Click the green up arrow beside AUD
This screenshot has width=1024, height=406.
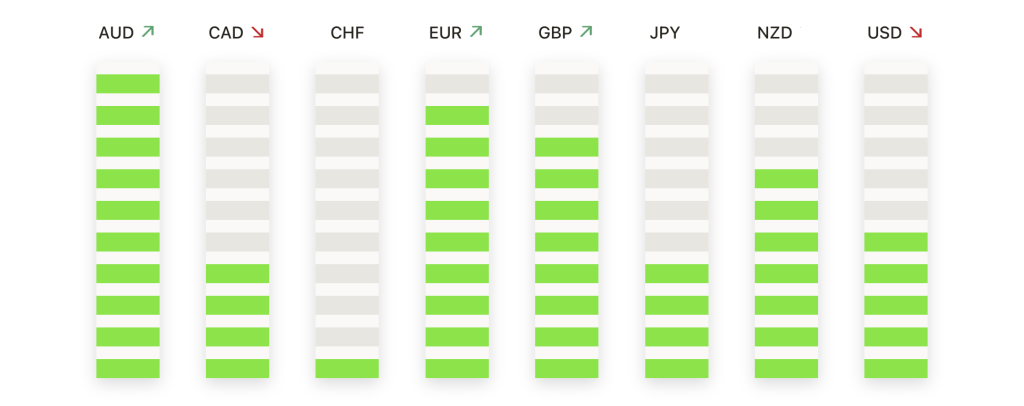point(148,31)
